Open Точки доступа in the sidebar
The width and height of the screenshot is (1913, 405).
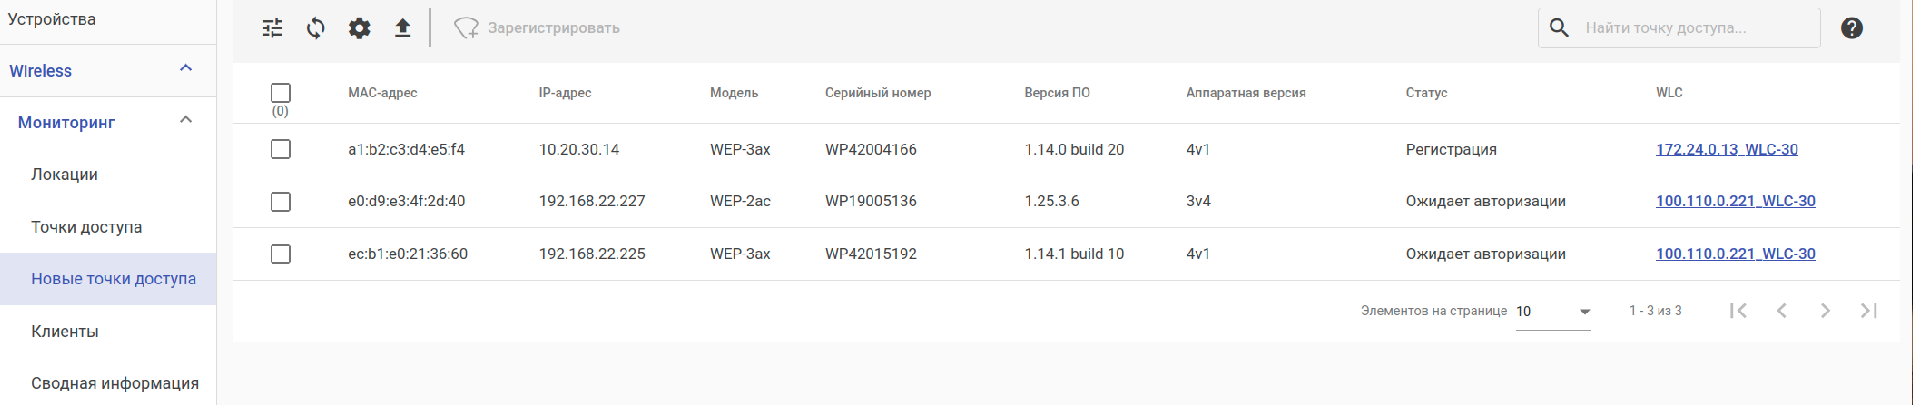click(x=87, y=227)
